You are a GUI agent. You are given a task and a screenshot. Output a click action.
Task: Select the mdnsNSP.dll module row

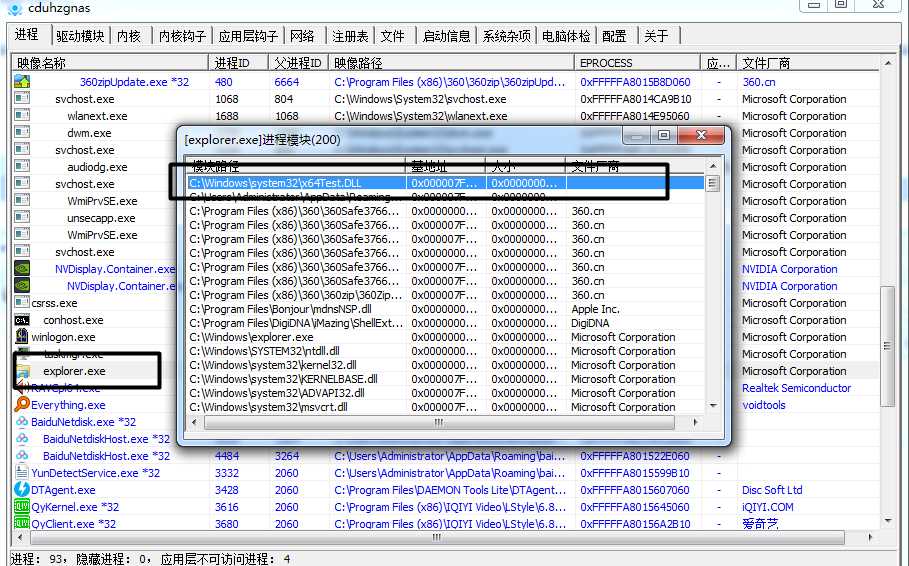click(x=445, y=309)
